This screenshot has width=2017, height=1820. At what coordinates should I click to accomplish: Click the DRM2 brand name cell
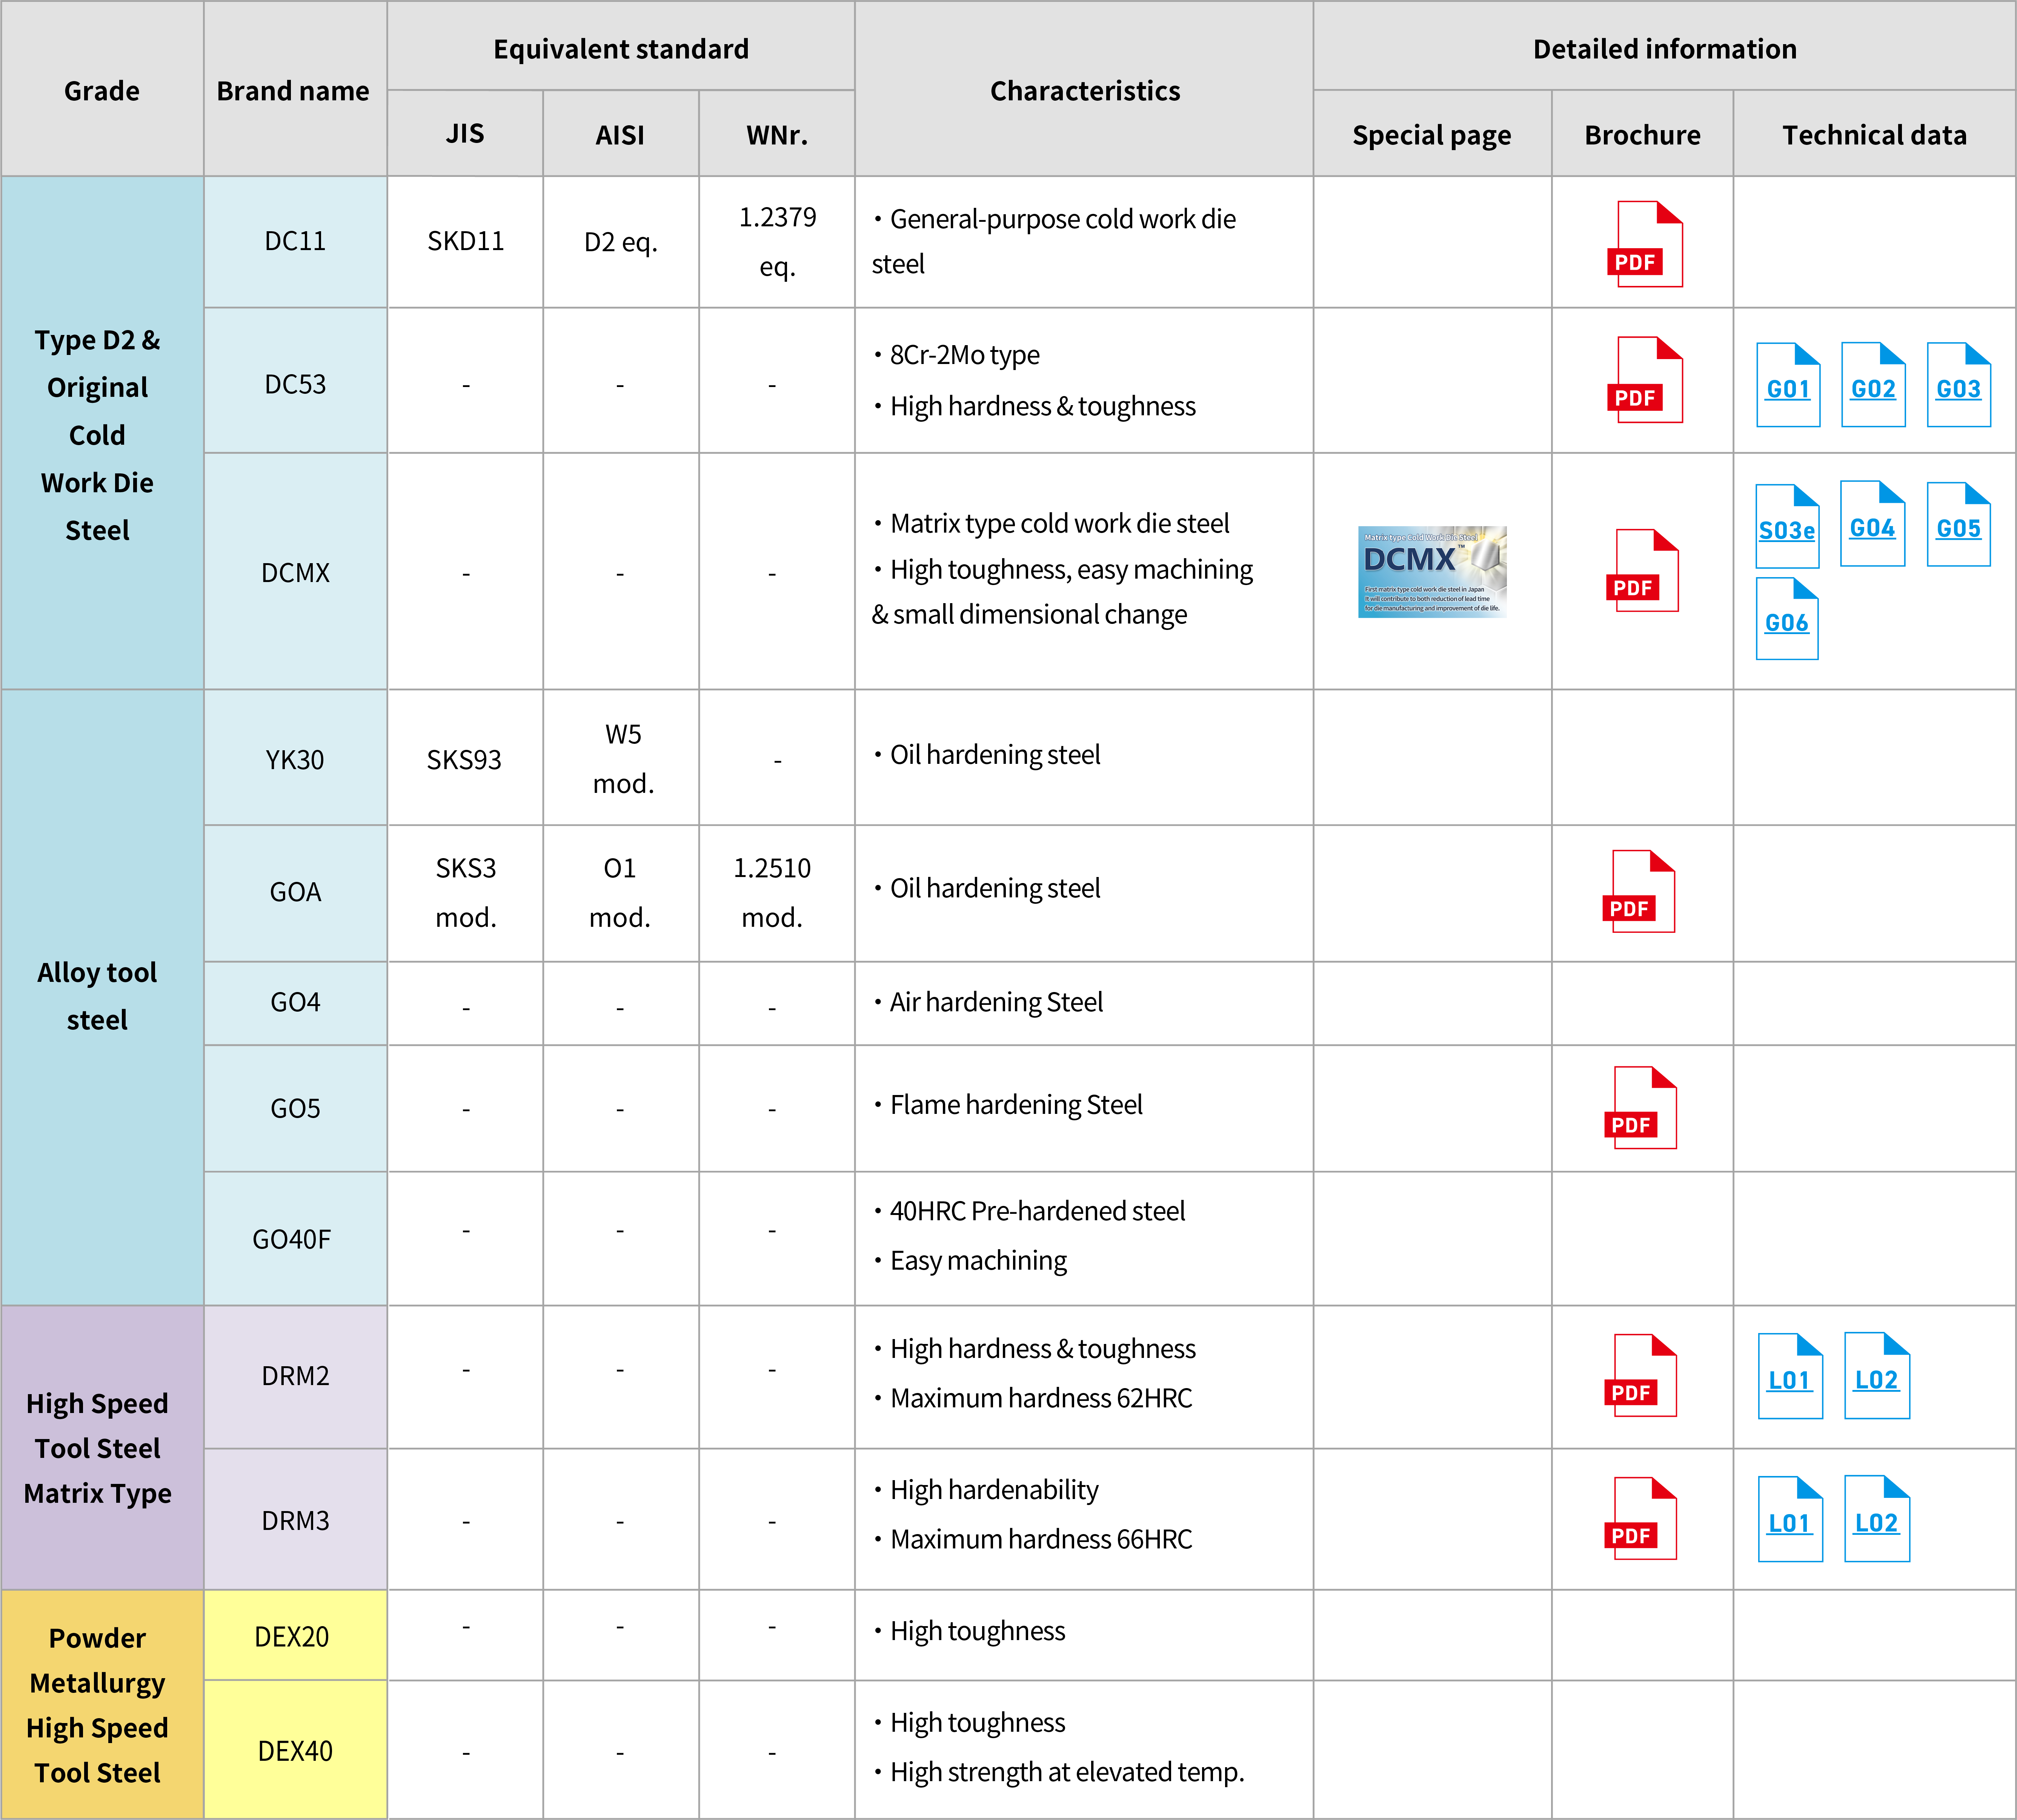pyautogui.click(x=295, y=1377)
